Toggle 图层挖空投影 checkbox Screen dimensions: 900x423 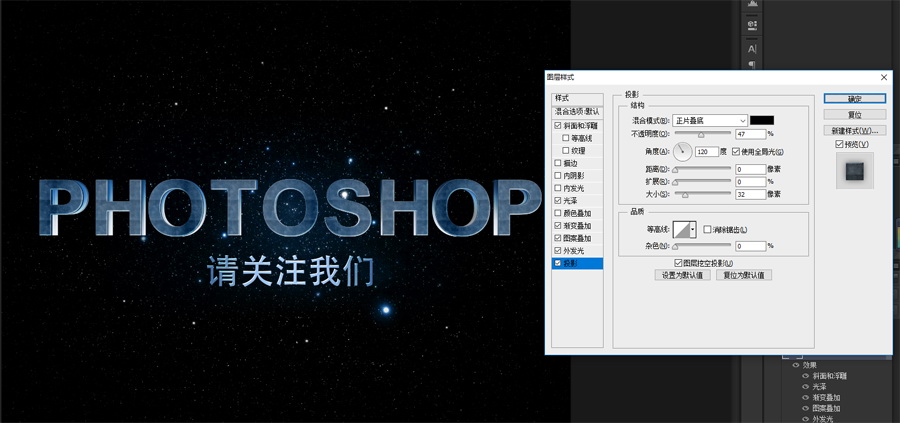click(x=678, y=263)
